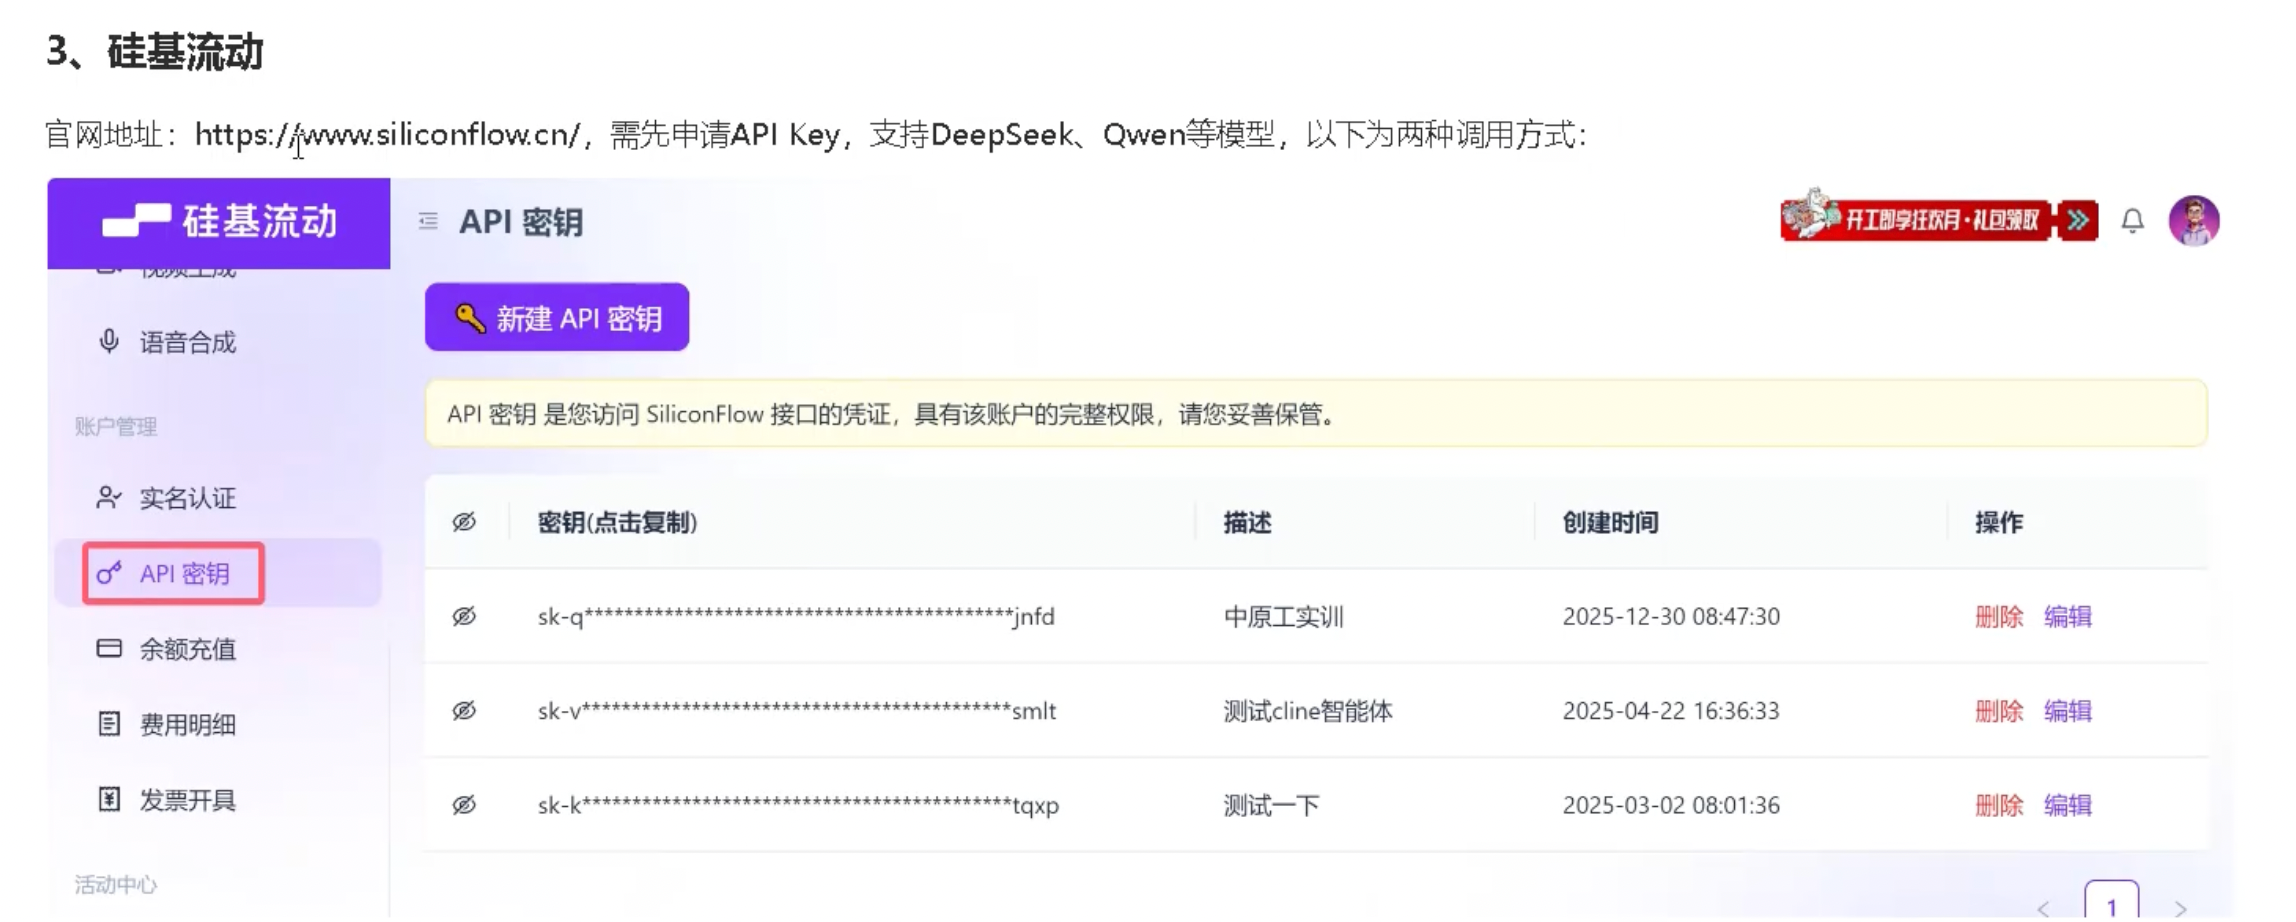Click the 账户管理 section label

(116, 427)
